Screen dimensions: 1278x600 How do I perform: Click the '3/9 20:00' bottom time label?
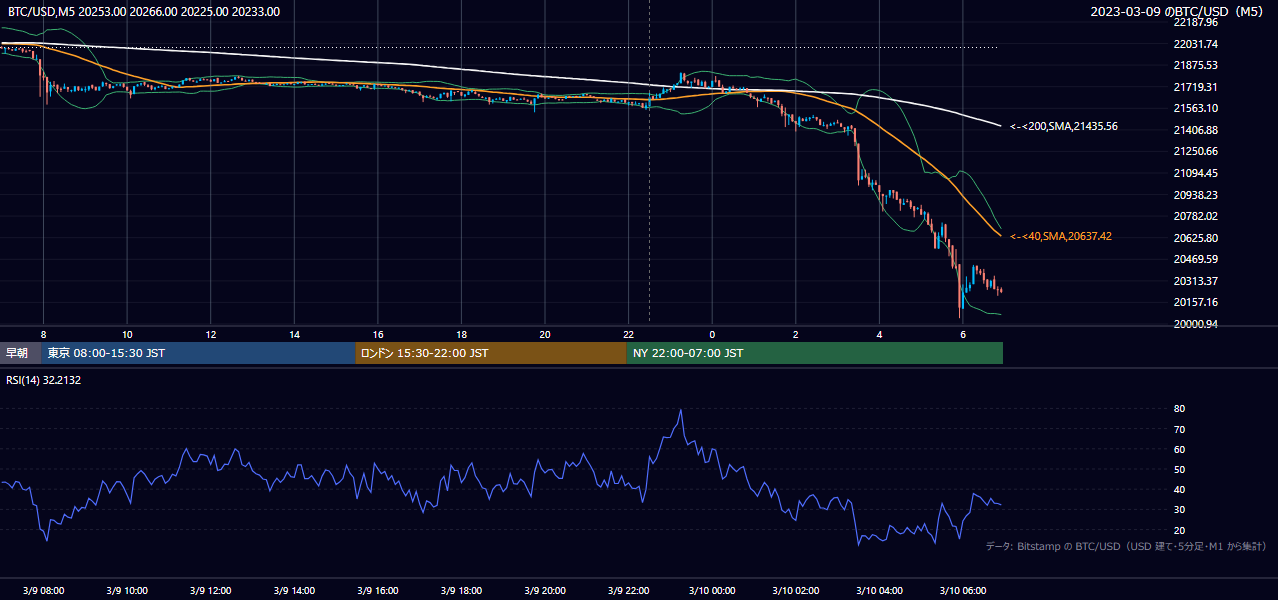click(x=545, y=591)
